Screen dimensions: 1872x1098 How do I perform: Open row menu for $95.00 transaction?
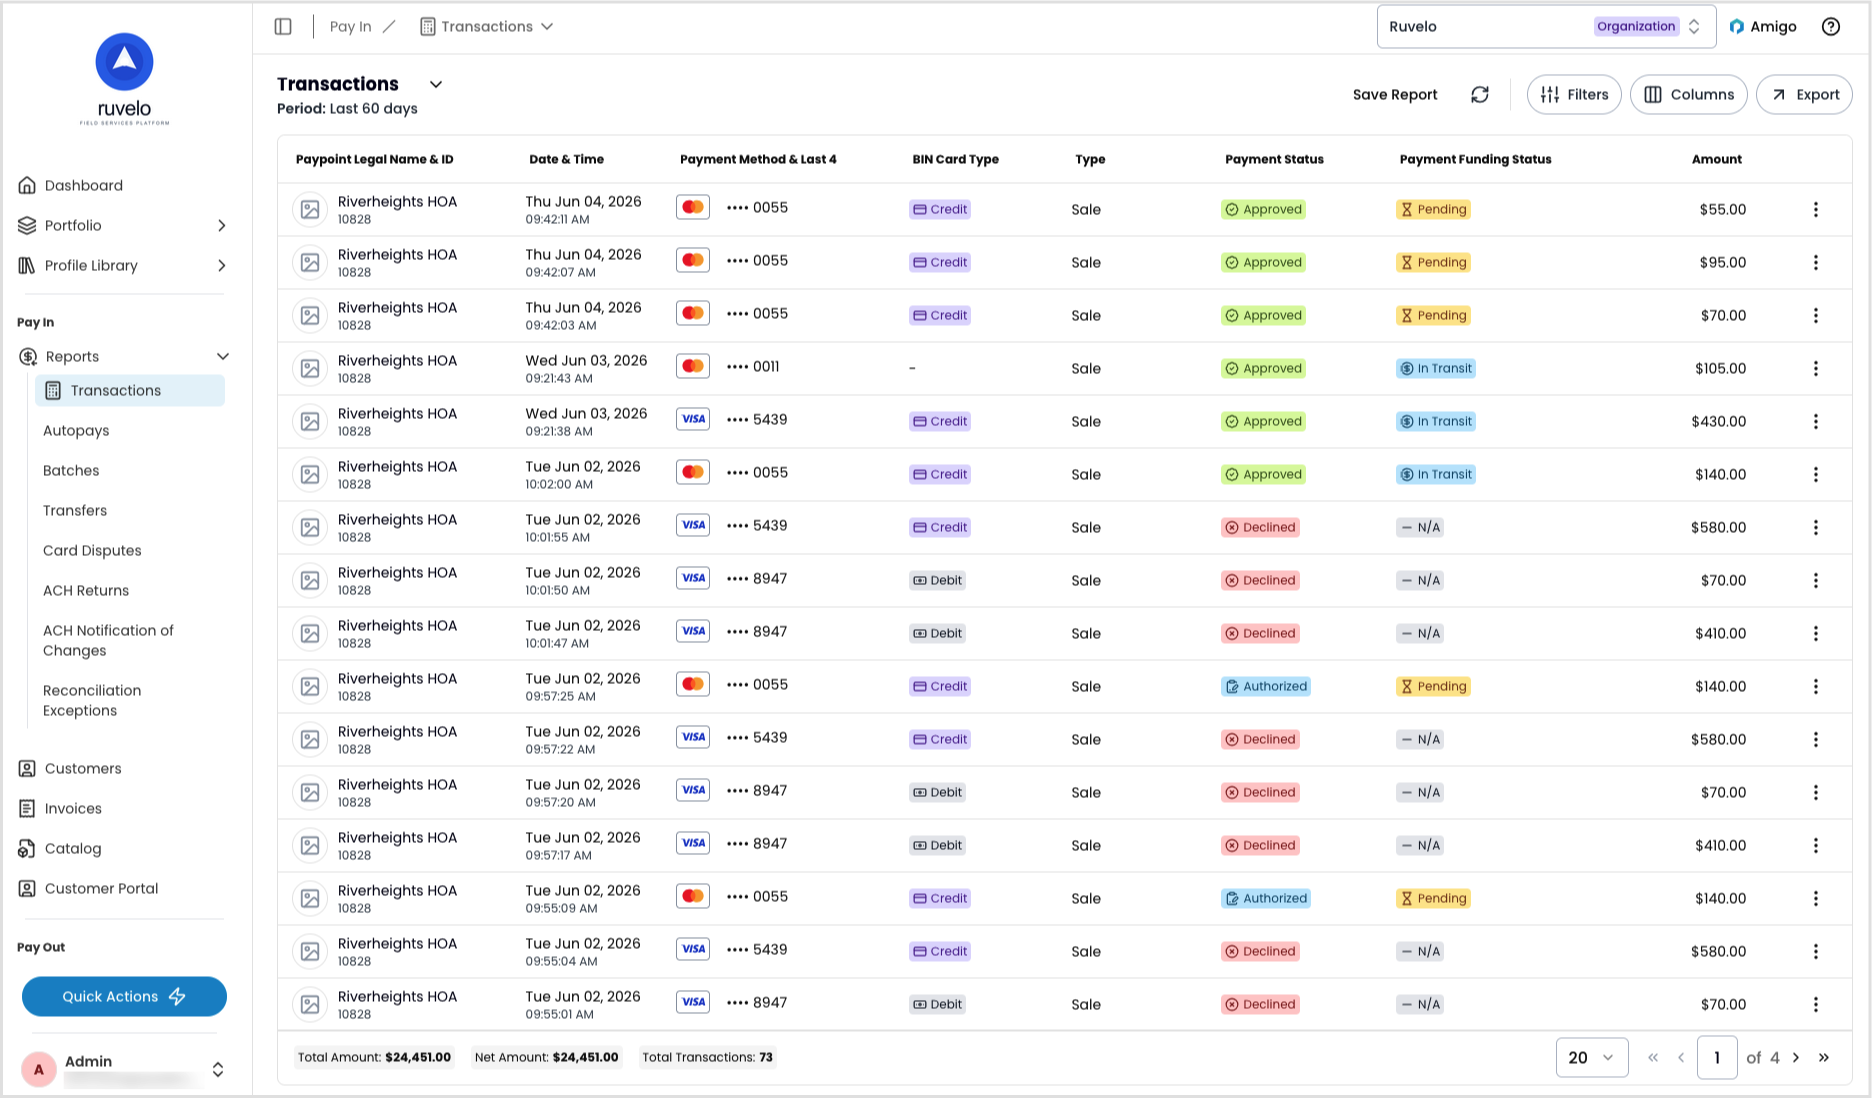(x=1816, y=263)
